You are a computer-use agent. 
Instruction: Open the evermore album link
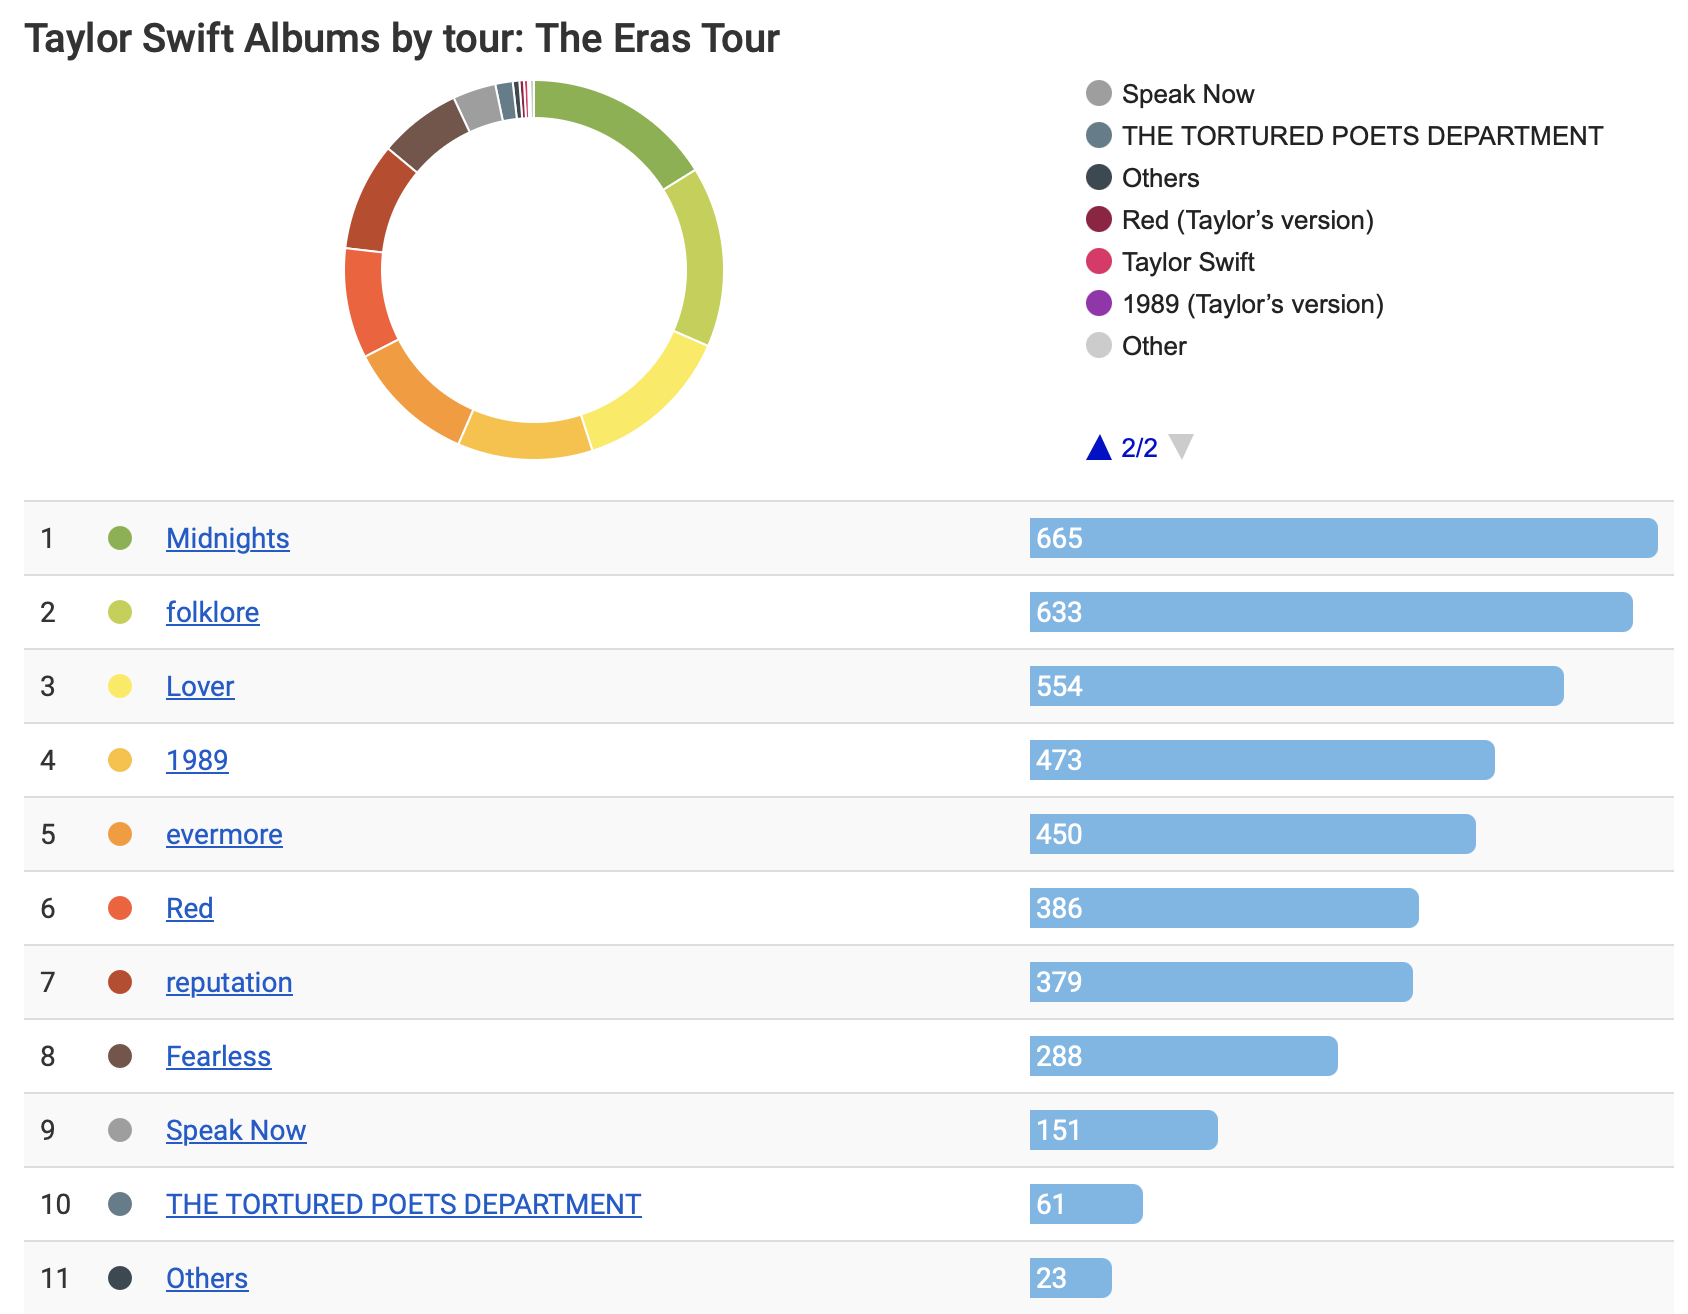coord(224,834)
